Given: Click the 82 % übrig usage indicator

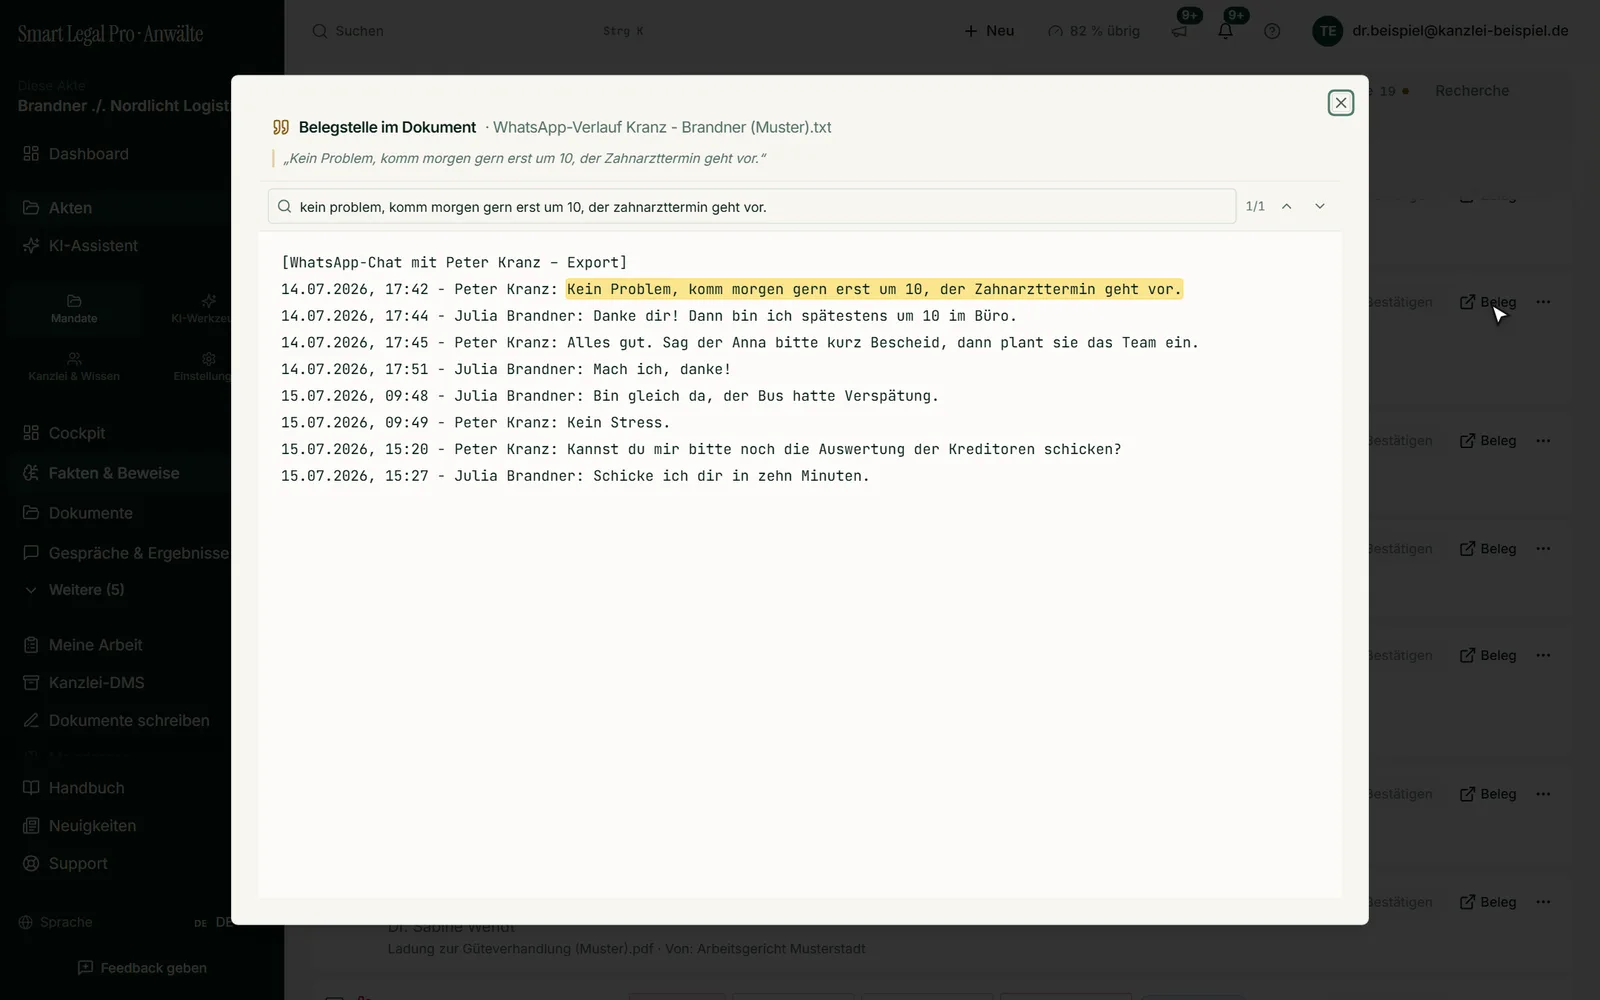Looking at the screenshot, I should (1094, 31).
